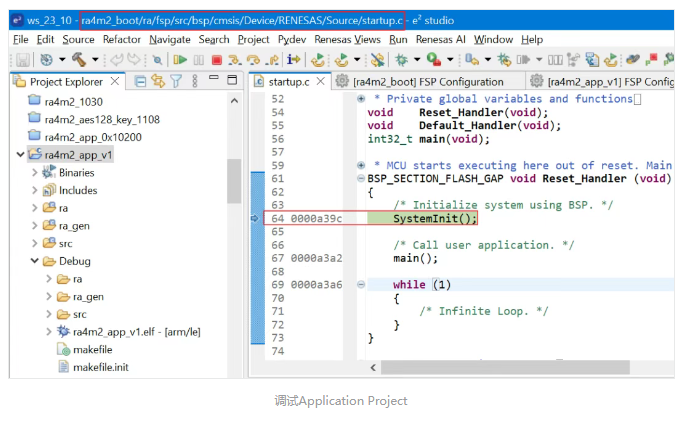Collapse the Debug folder
The width and height of the screenshot is (683, 424).
point(34,261)
